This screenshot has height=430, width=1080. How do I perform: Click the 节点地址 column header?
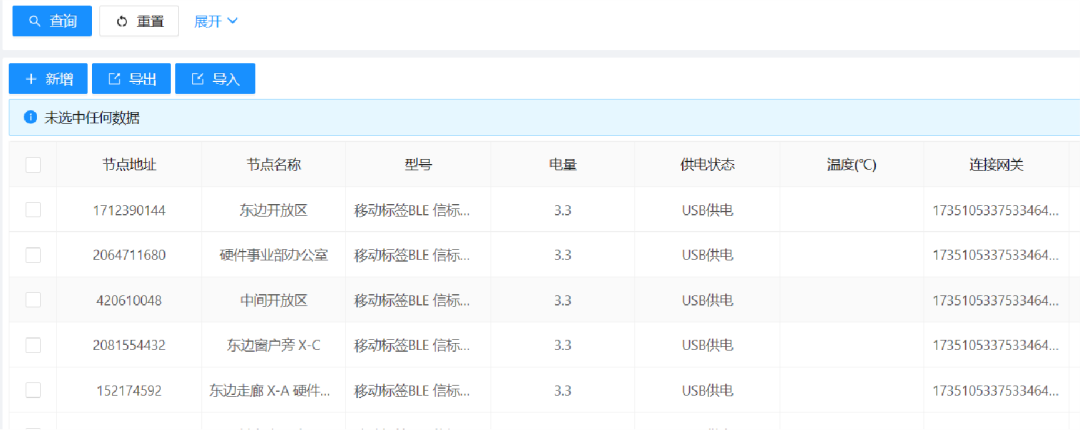click(129, 165)
